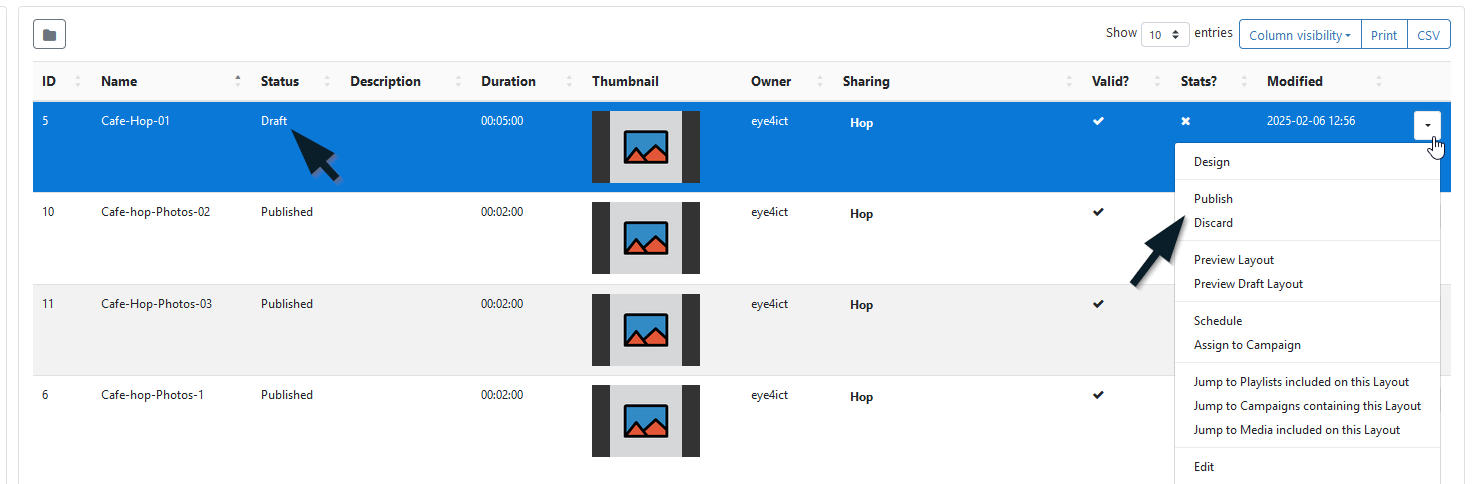The width and height of the screenshot is (1479, 484).
Task: Open thumbnail of Cafe-Hop-01 layout
Action: [646, 147]
